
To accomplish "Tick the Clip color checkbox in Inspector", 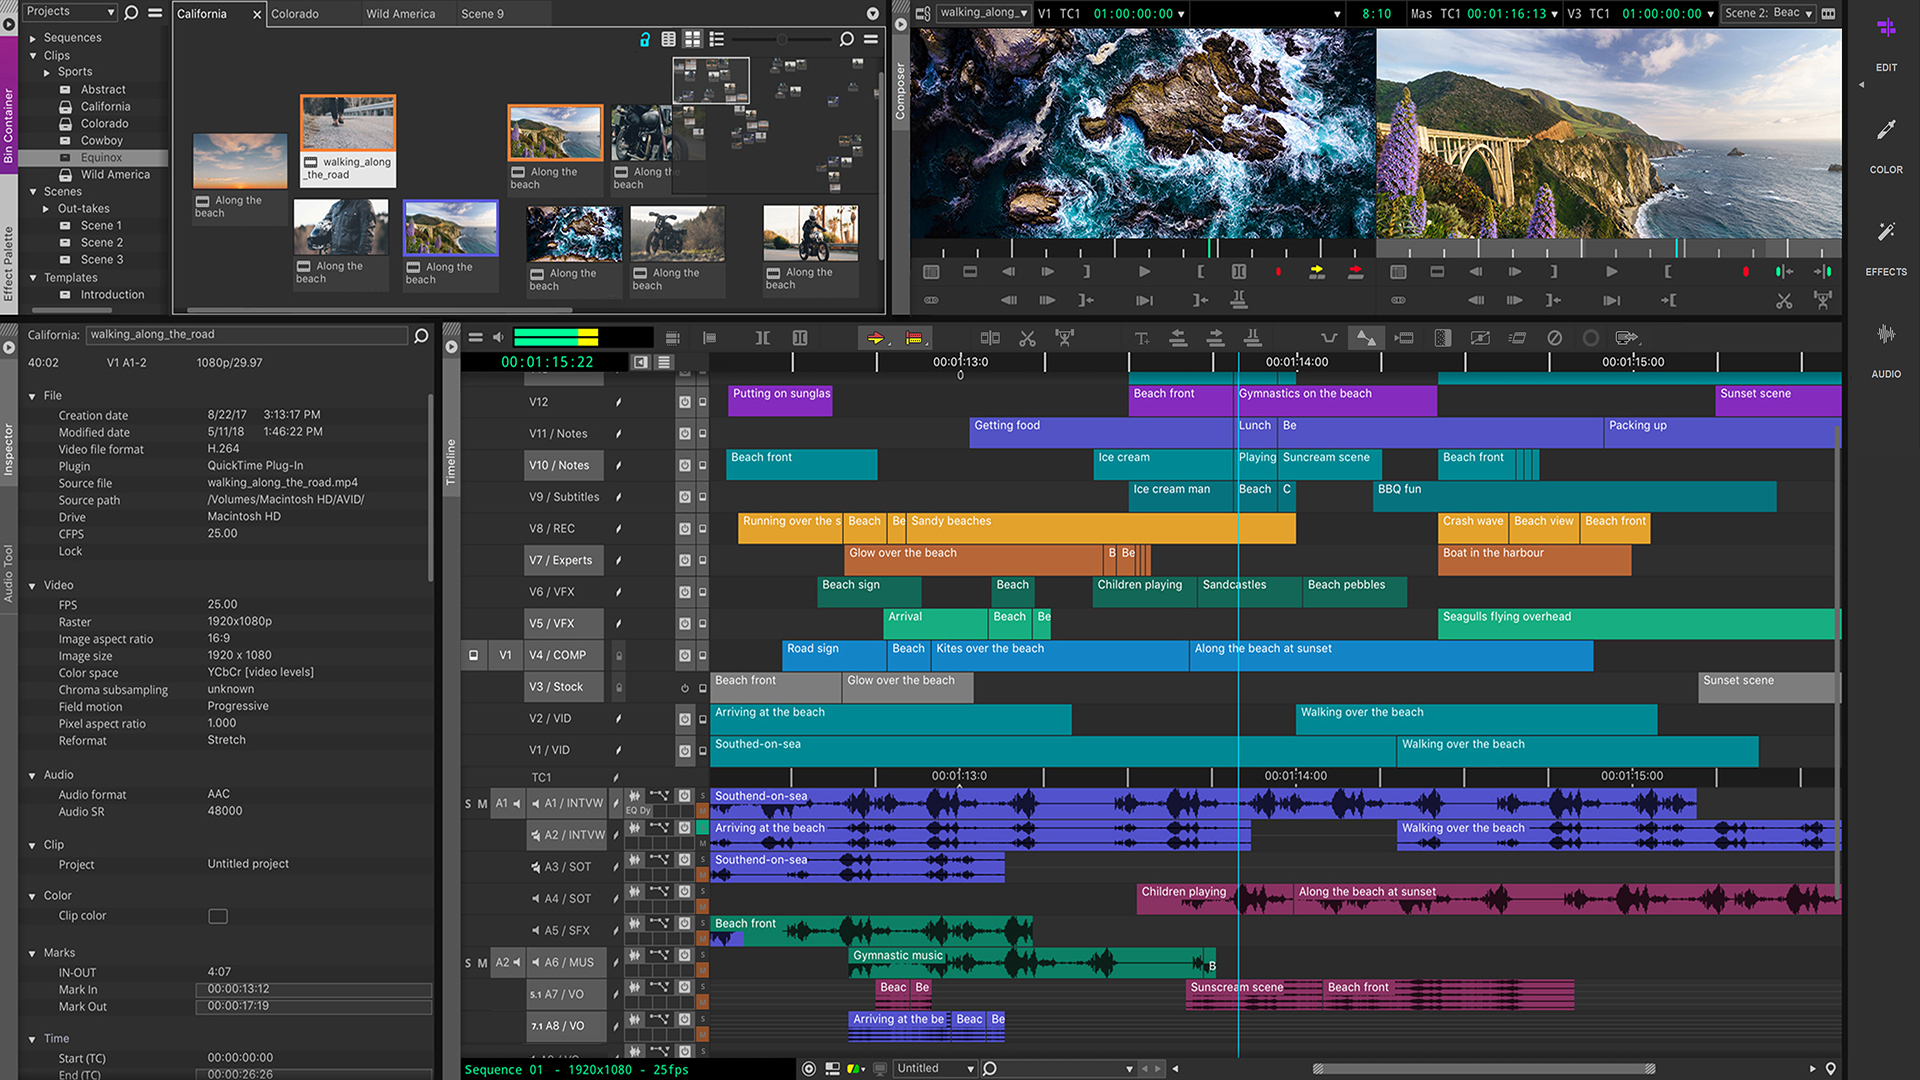I will coord(218,916).
